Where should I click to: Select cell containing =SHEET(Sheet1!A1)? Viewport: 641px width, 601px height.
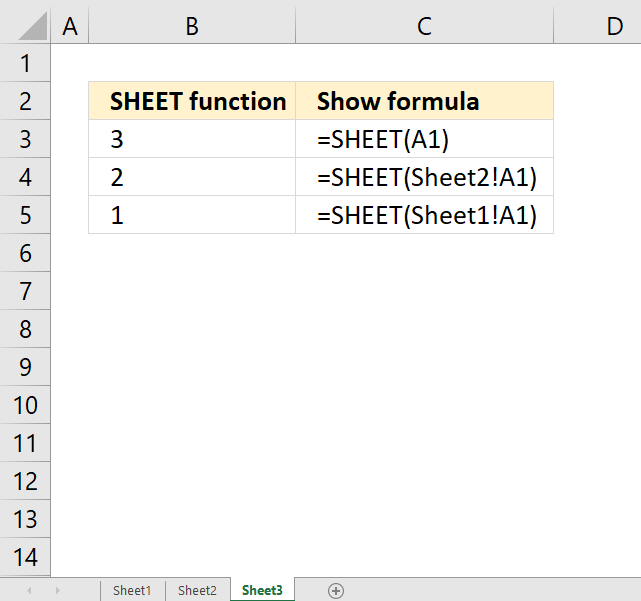424,215
